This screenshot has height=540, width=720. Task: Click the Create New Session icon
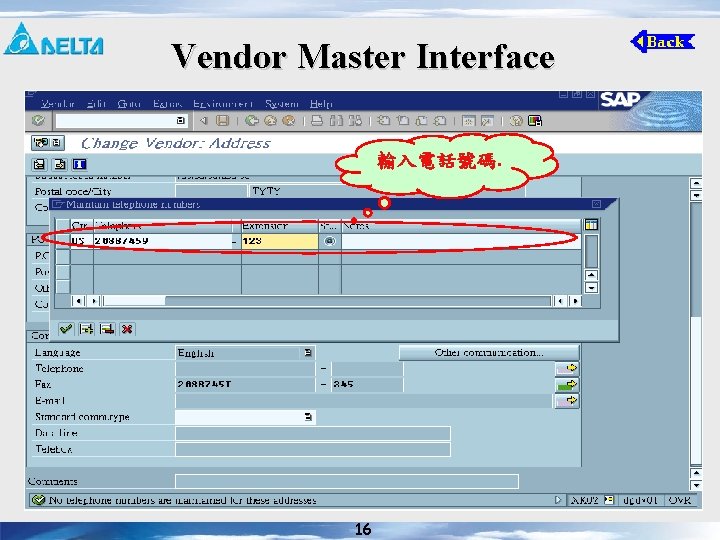[468, 121]
